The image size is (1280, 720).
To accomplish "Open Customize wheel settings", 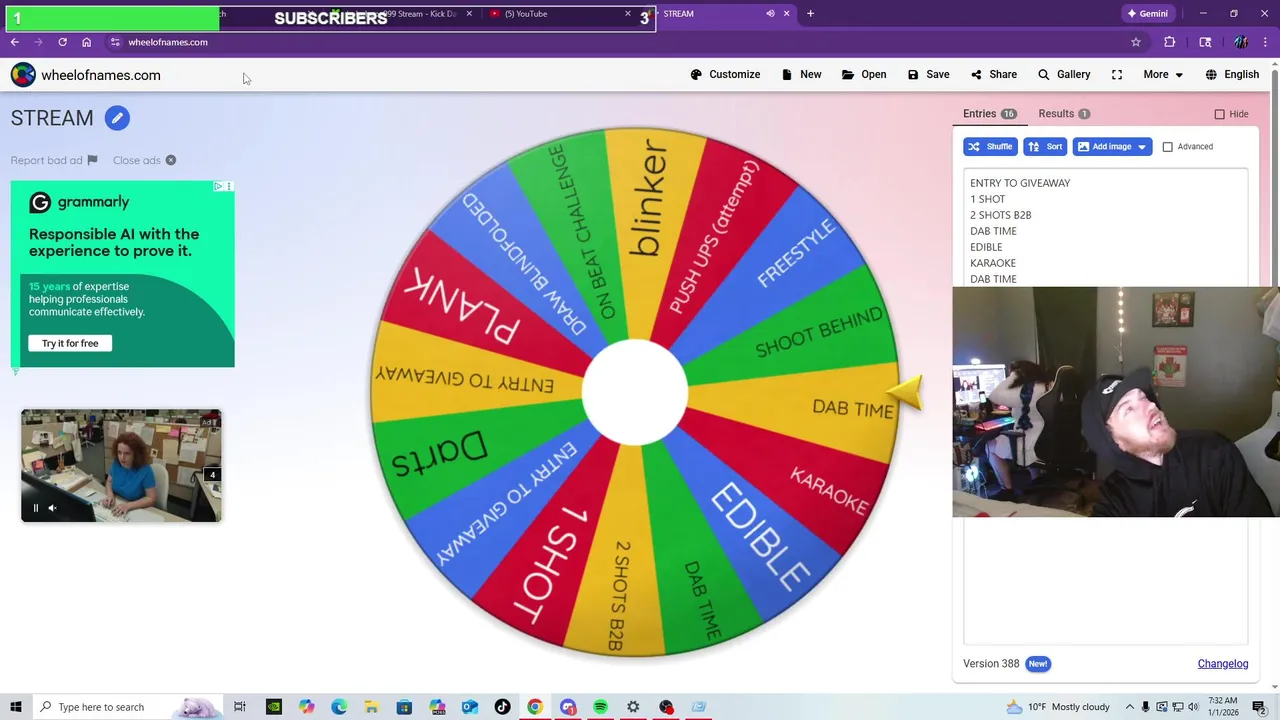I will pos(725,74).
